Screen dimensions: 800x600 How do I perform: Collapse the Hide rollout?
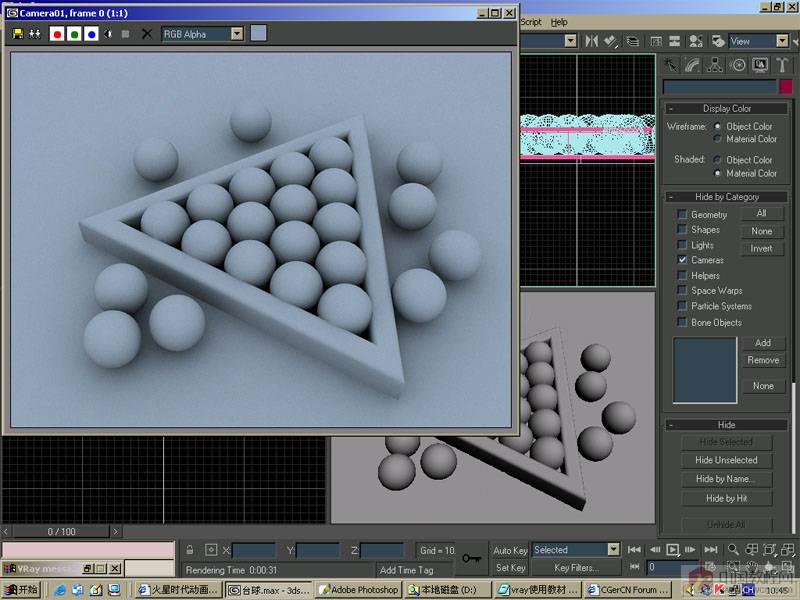click(727, 425)
